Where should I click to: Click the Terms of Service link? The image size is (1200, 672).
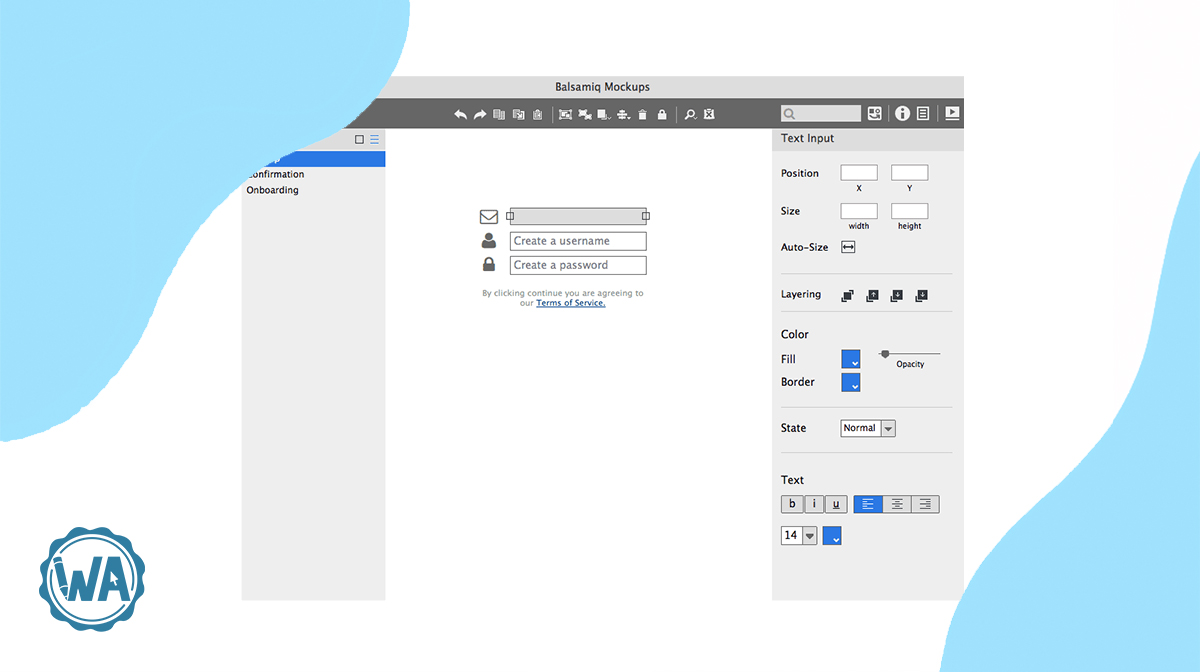570,303
